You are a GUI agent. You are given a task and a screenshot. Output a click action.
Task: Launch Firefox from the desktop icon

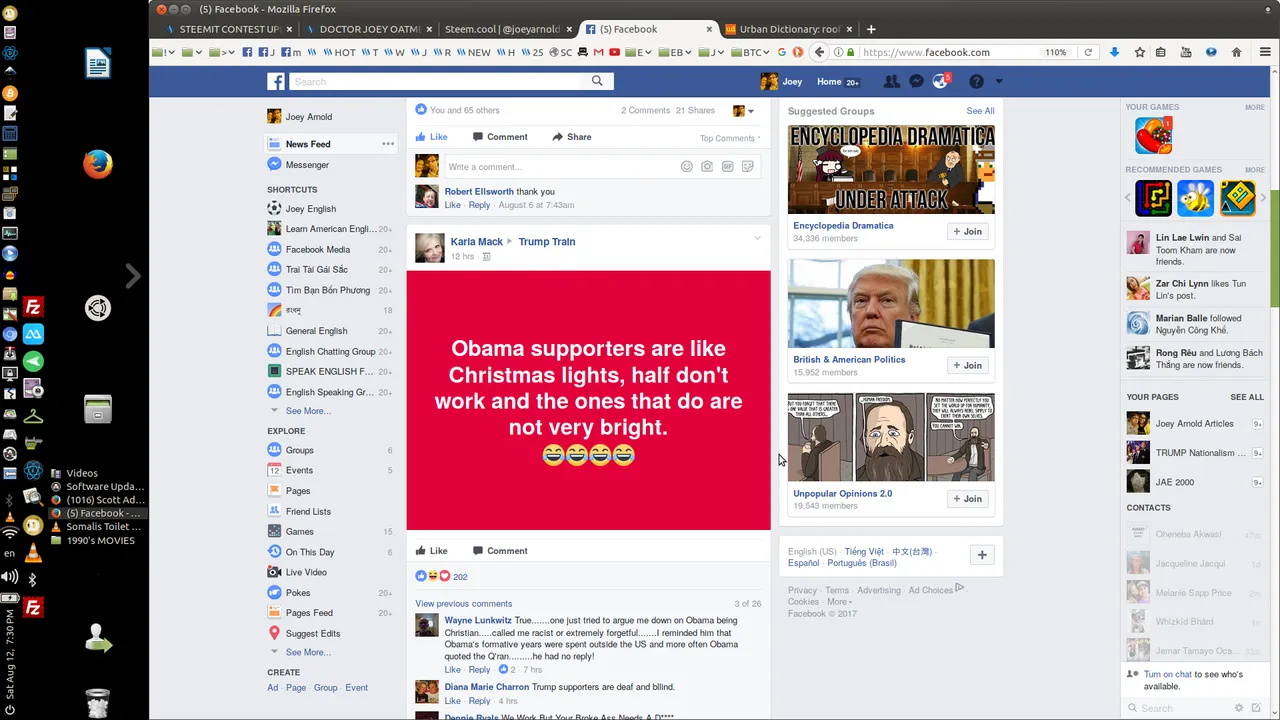pyautogui.click(x=97, y=164)
